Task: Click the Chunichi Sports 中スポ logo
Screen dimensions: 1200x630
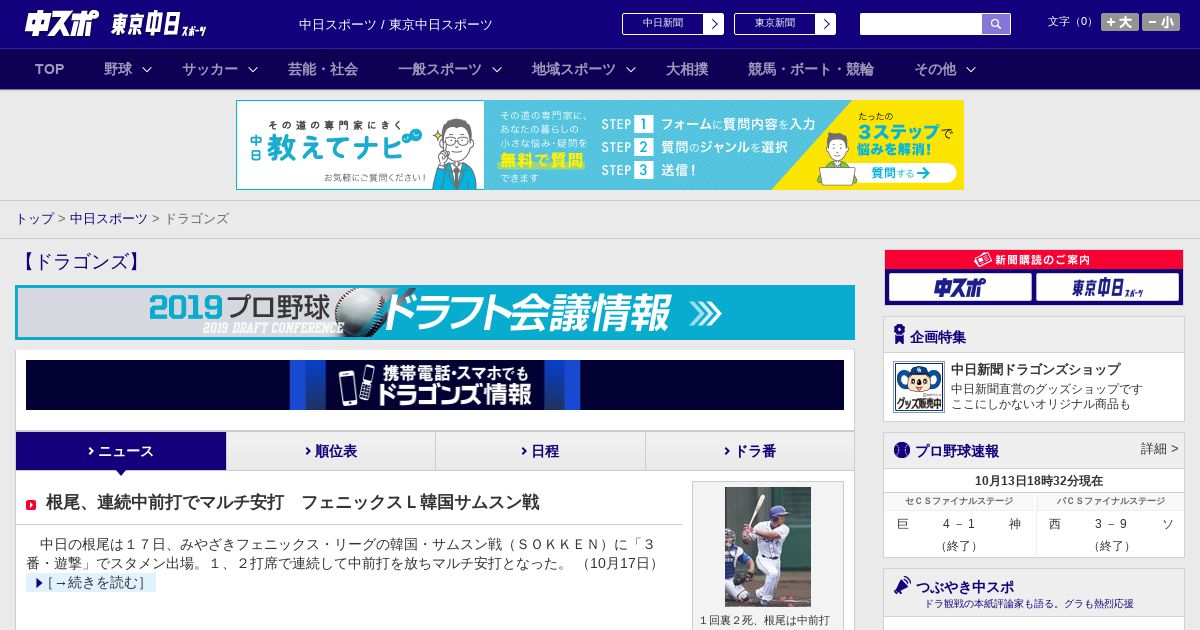Action: coord(62,23)
